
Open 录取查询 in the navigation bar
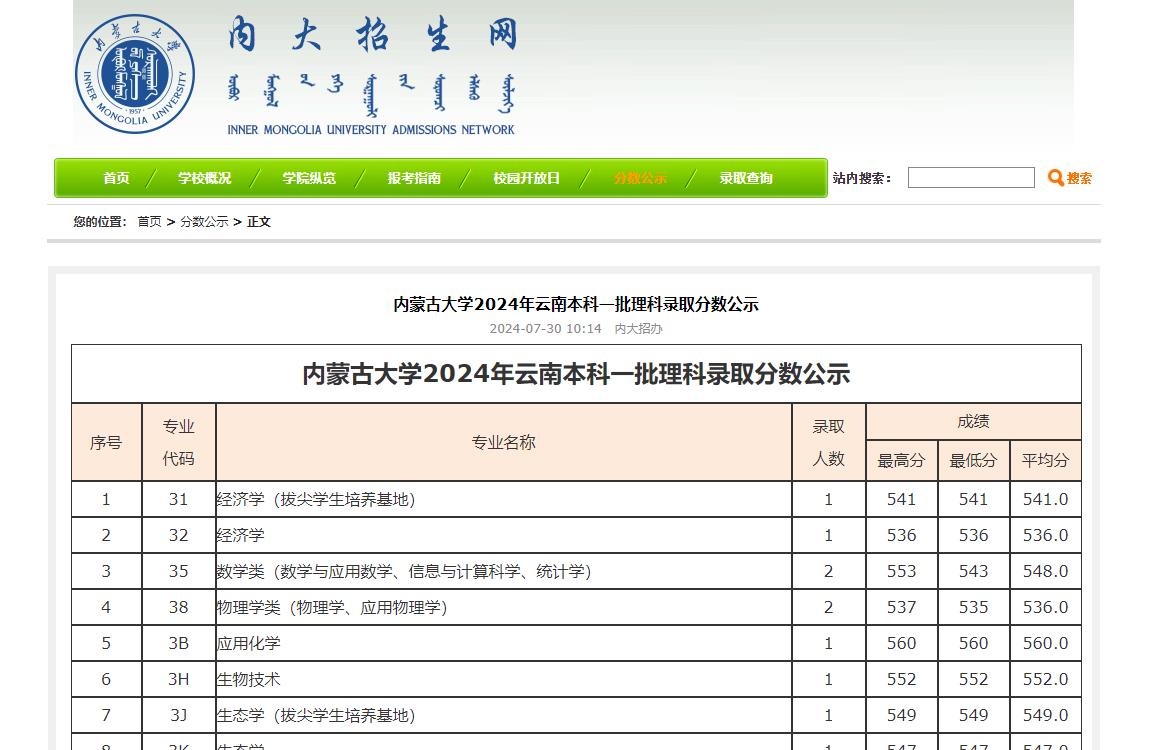point(746,178)
